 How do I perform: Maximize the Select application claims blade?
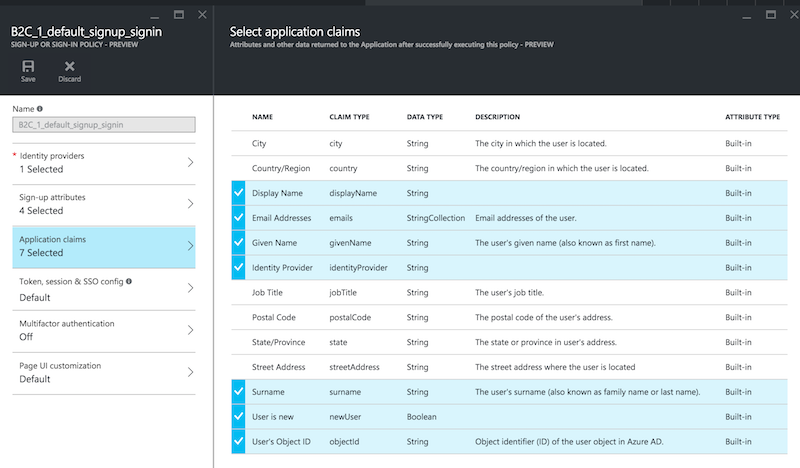pyautogui.click(x=771, y=15)
